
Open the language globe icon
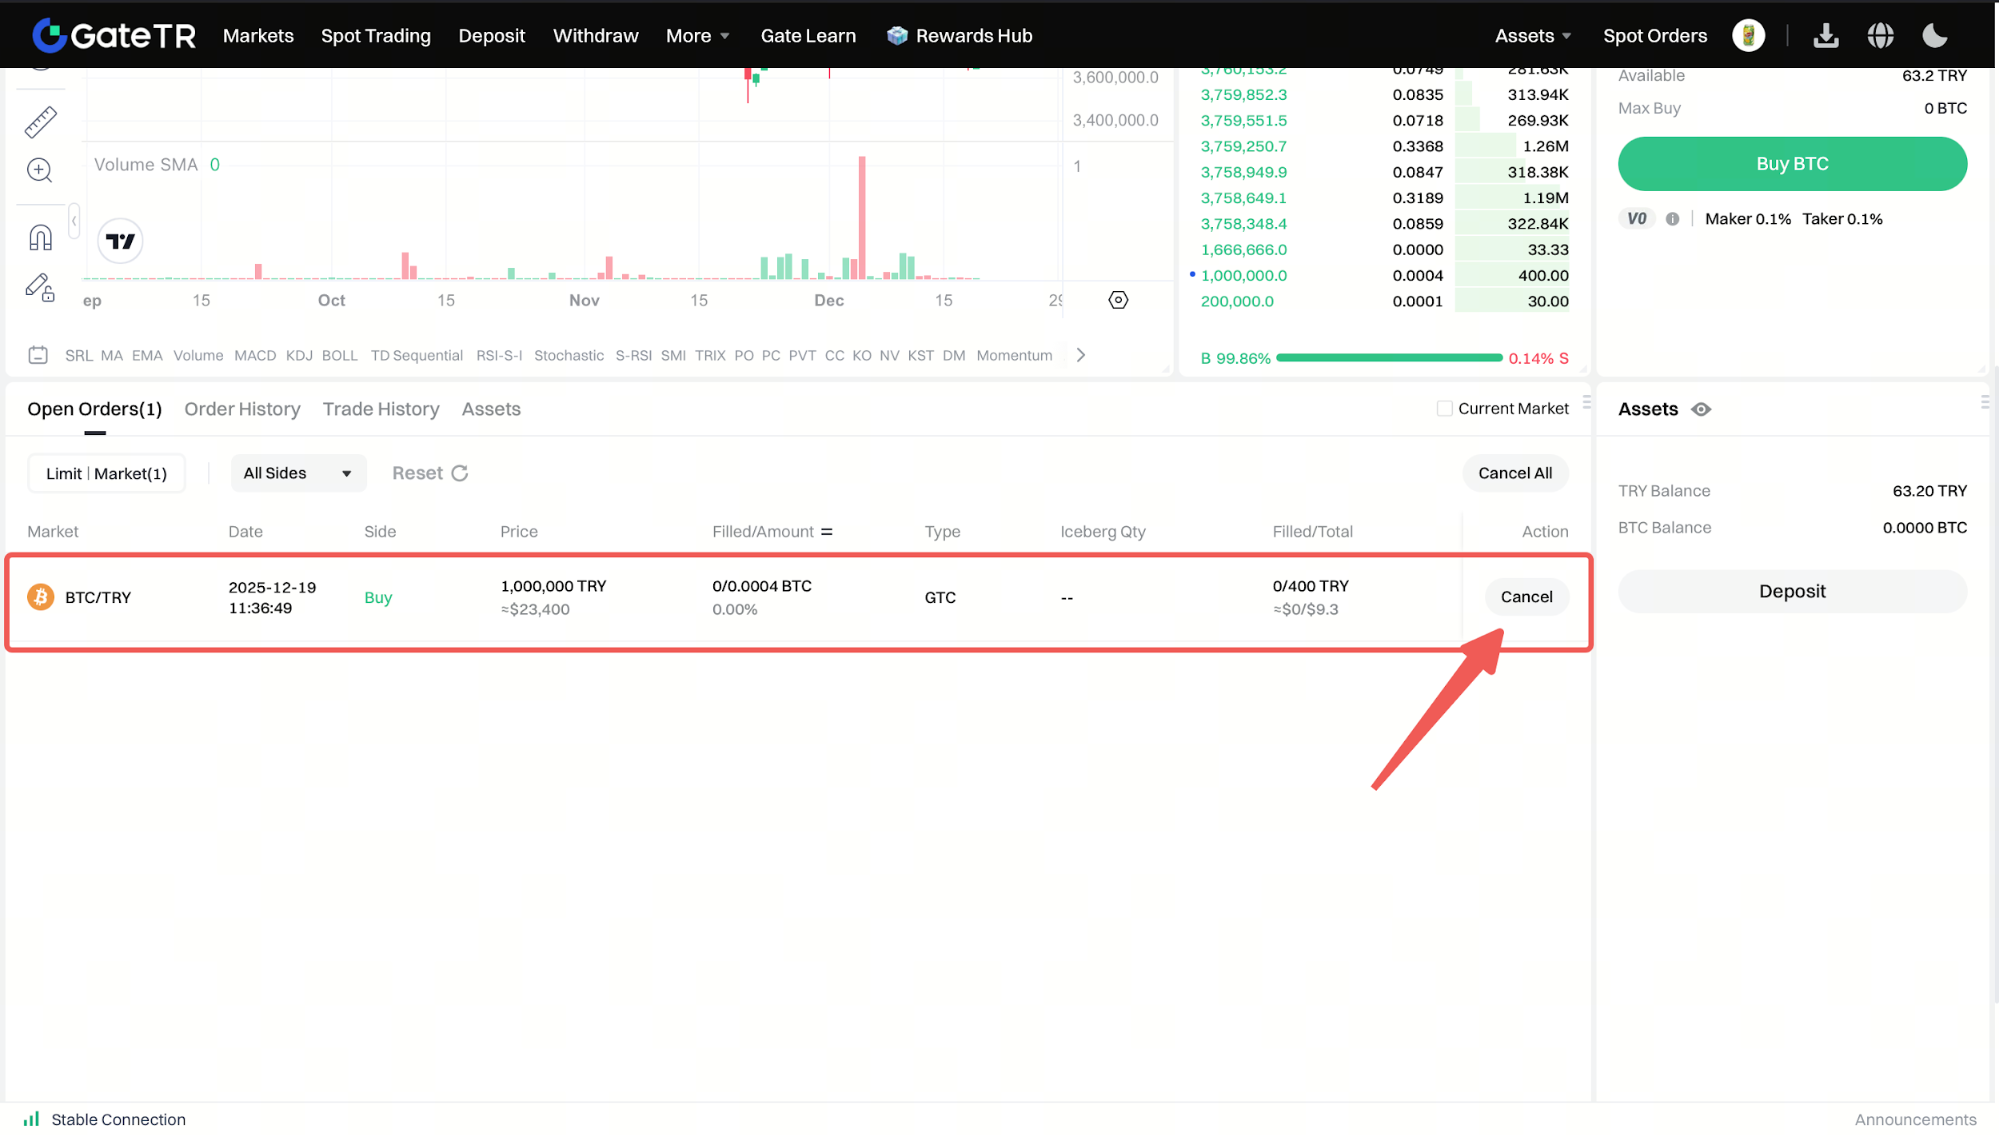click(1880, 36)
